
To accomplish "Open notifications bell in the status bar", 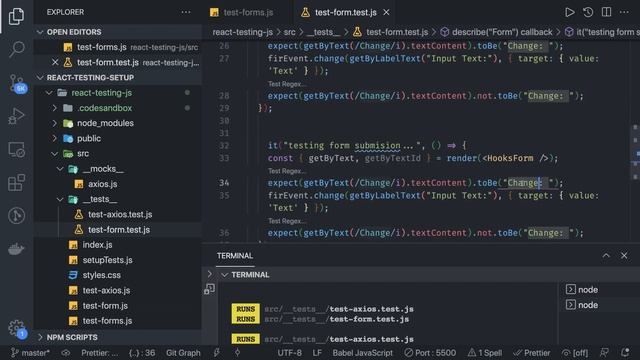I will pyautogui.click(x=625, y=352).
